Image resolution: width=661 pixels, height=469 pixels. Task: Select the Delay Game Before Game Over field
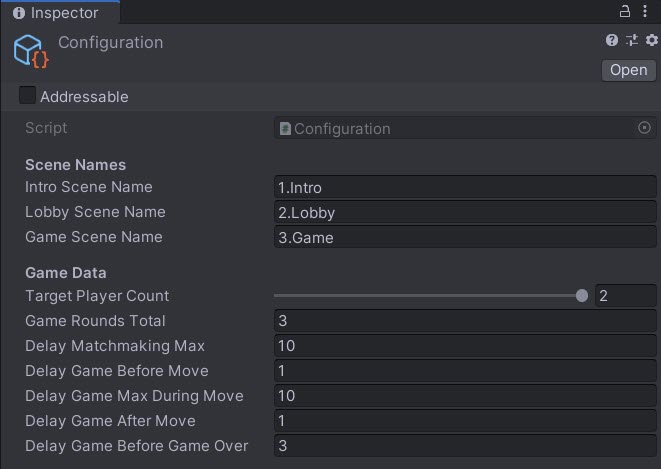[465, 446]
